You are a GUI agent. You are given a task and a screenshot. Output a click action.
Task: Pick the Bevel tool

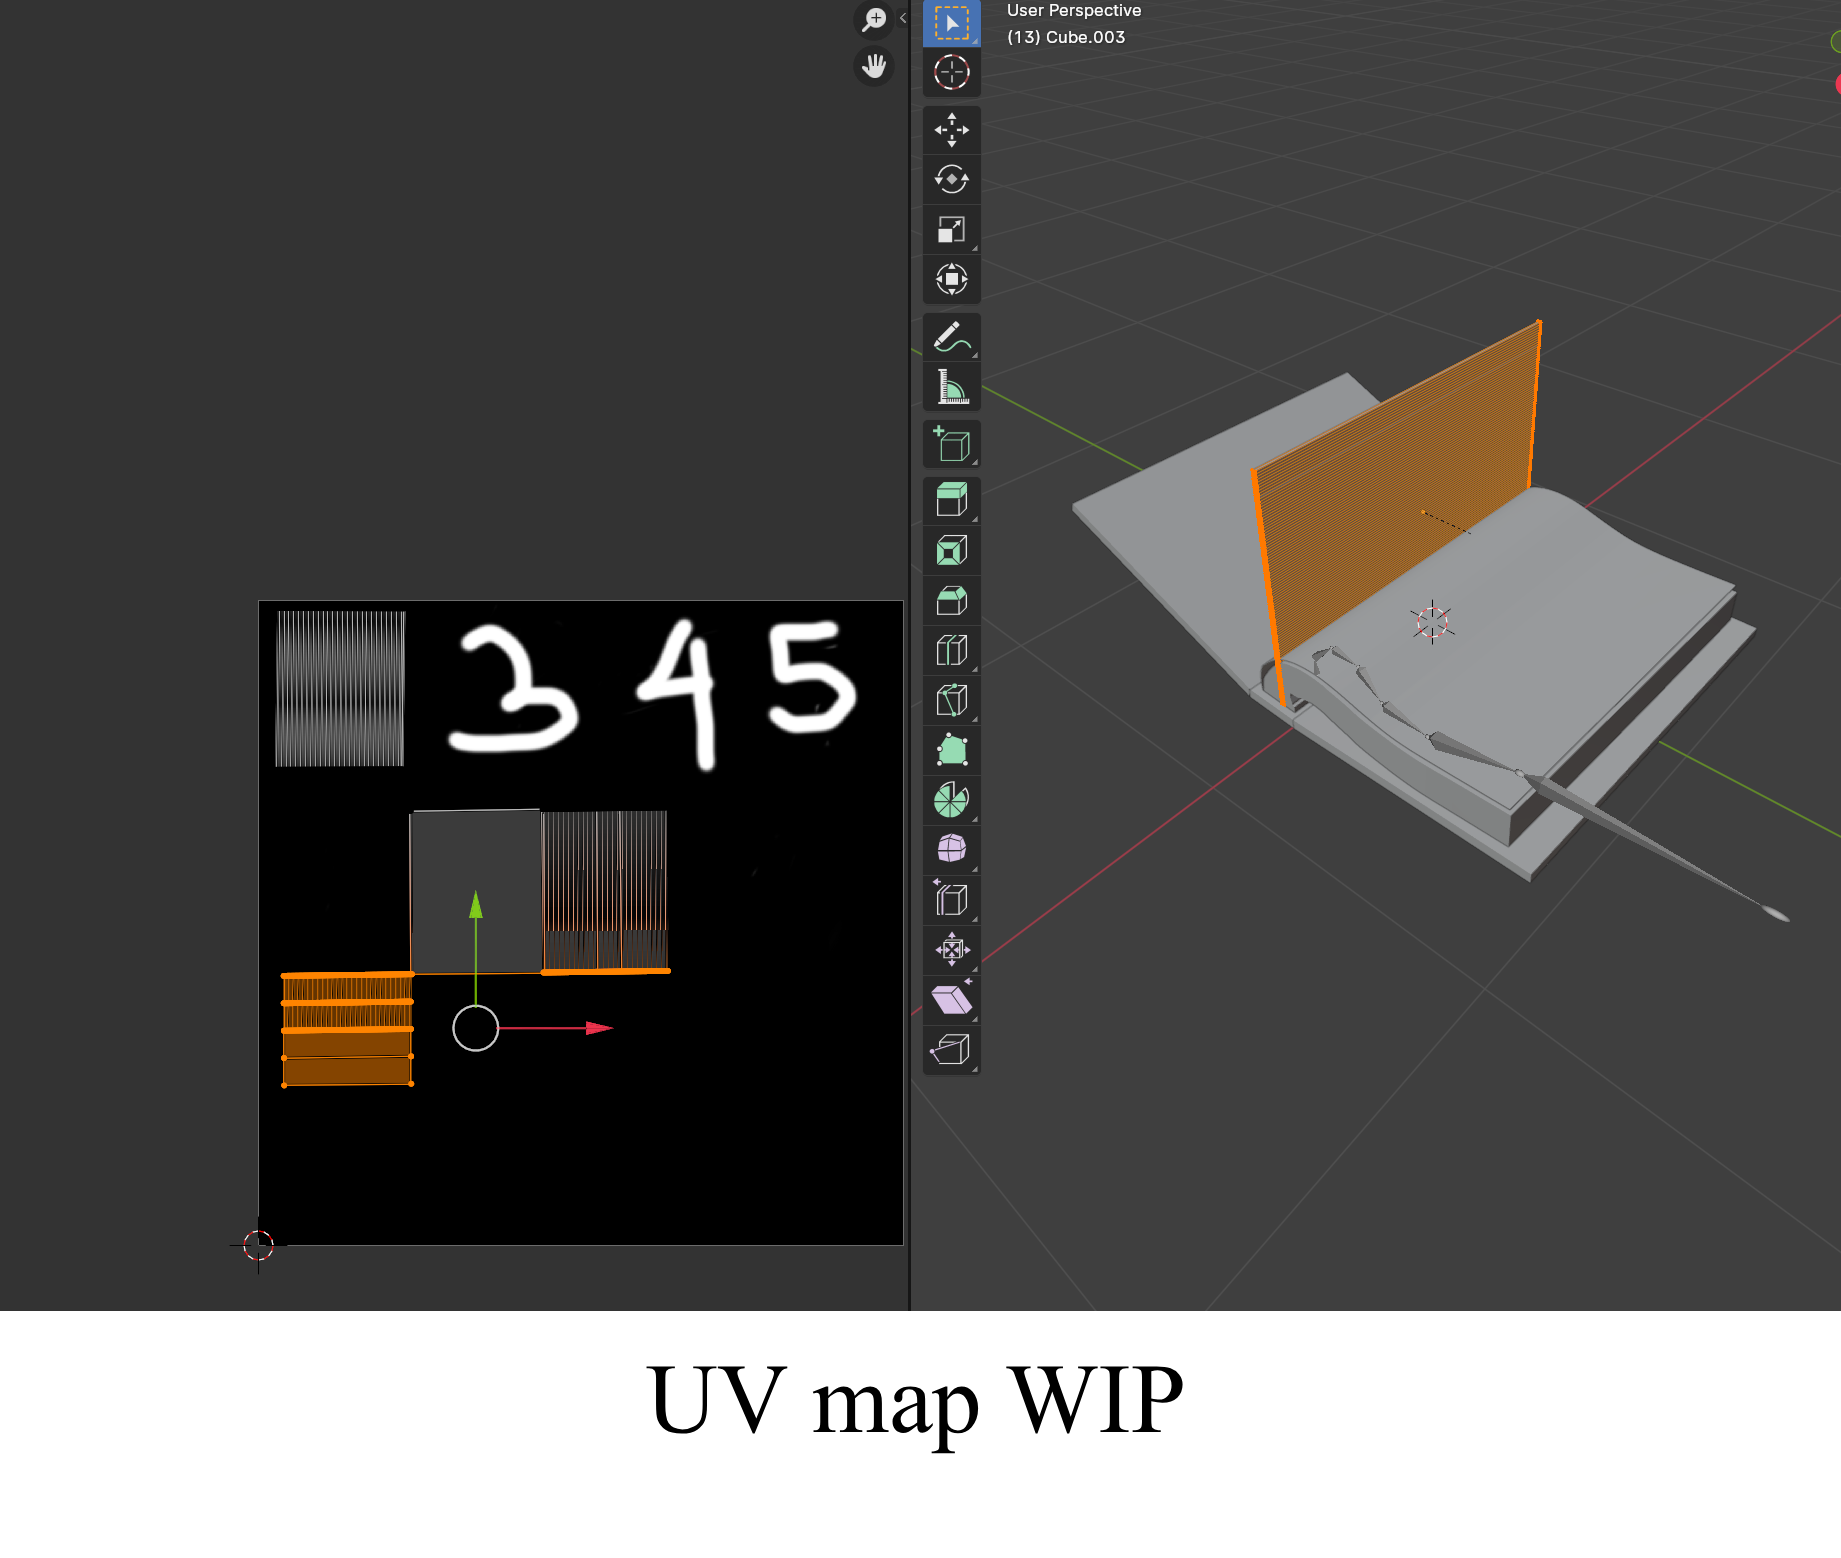pos(951,601)
